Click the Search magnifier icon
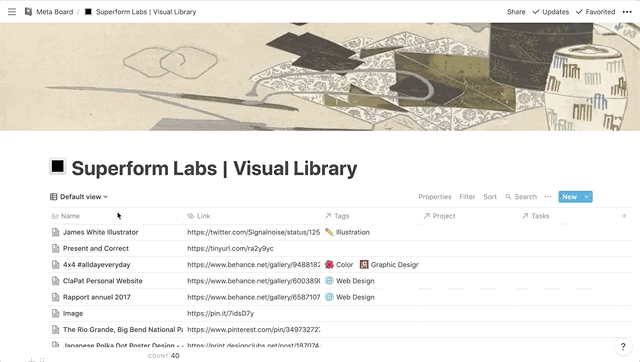Image resolution: width=640 pixels, height=362 pixels. (508, 197)
